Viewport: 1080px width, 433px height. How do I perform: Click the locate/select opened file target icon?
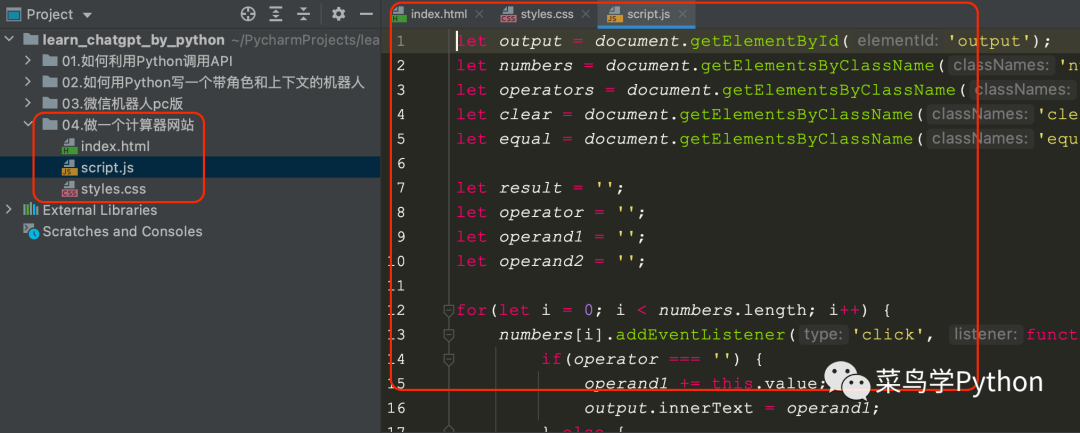(x=249, y=14)
